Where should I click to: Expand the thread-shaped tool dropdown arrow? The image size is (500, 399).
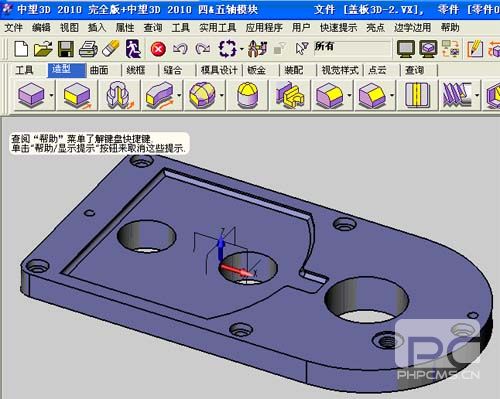[477, 95]
